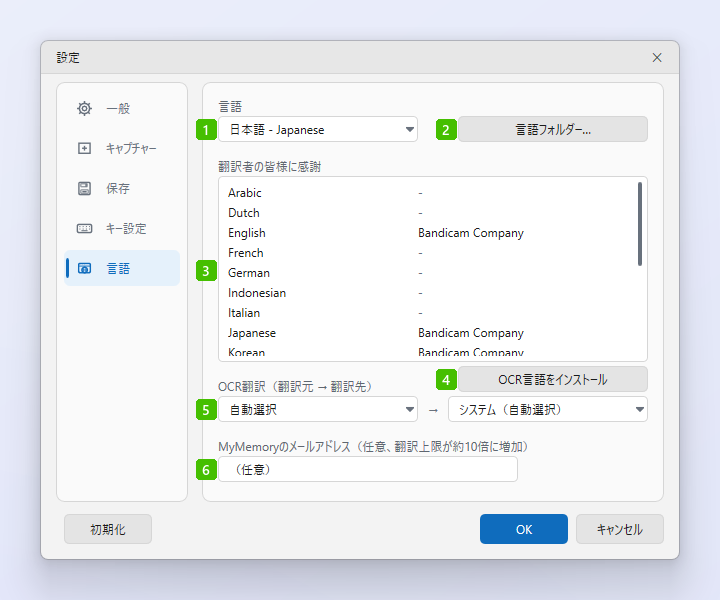Screen dimensions: 720x600
Task: Click Bandicam Company beside Japanese
Action: pyautogui.click(x=471, y=333)
